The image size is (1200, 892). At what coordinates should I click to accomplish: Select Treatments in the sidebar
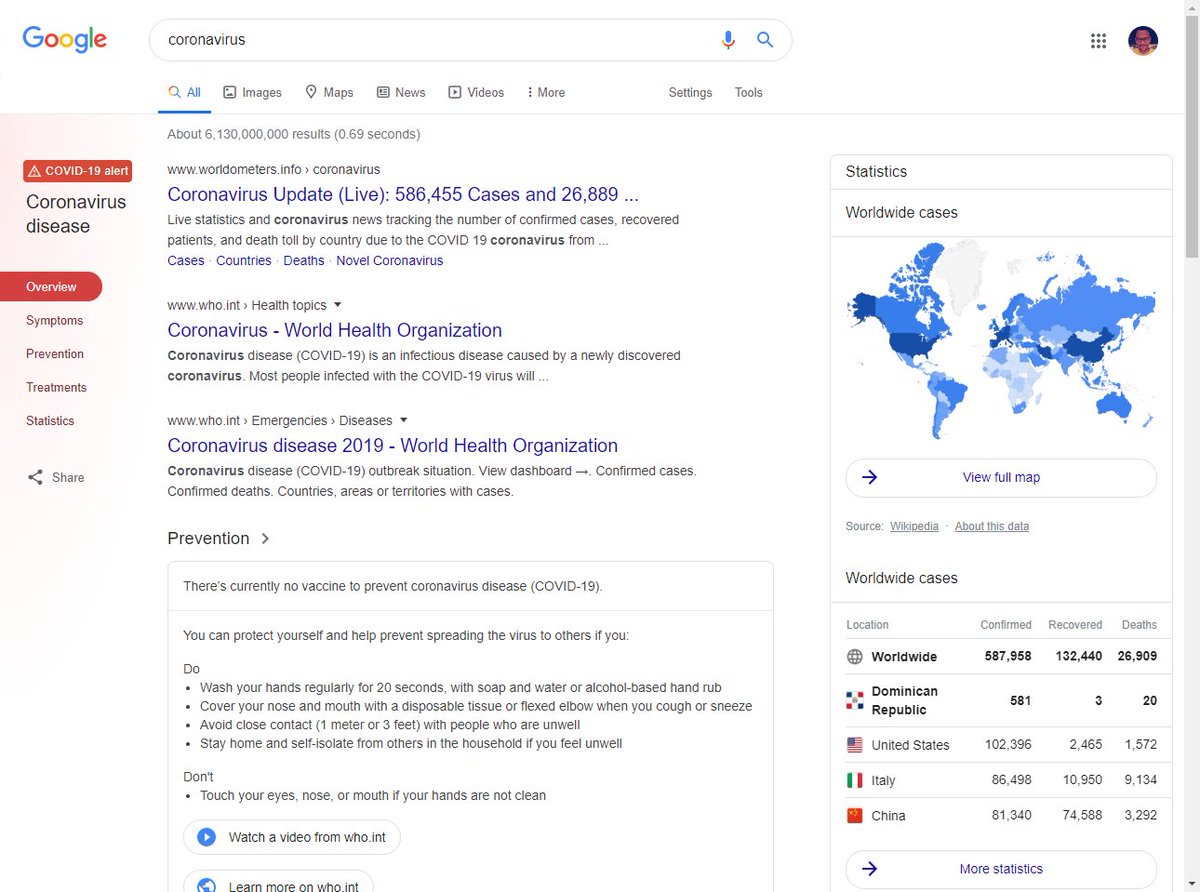(x=56, y=387)
